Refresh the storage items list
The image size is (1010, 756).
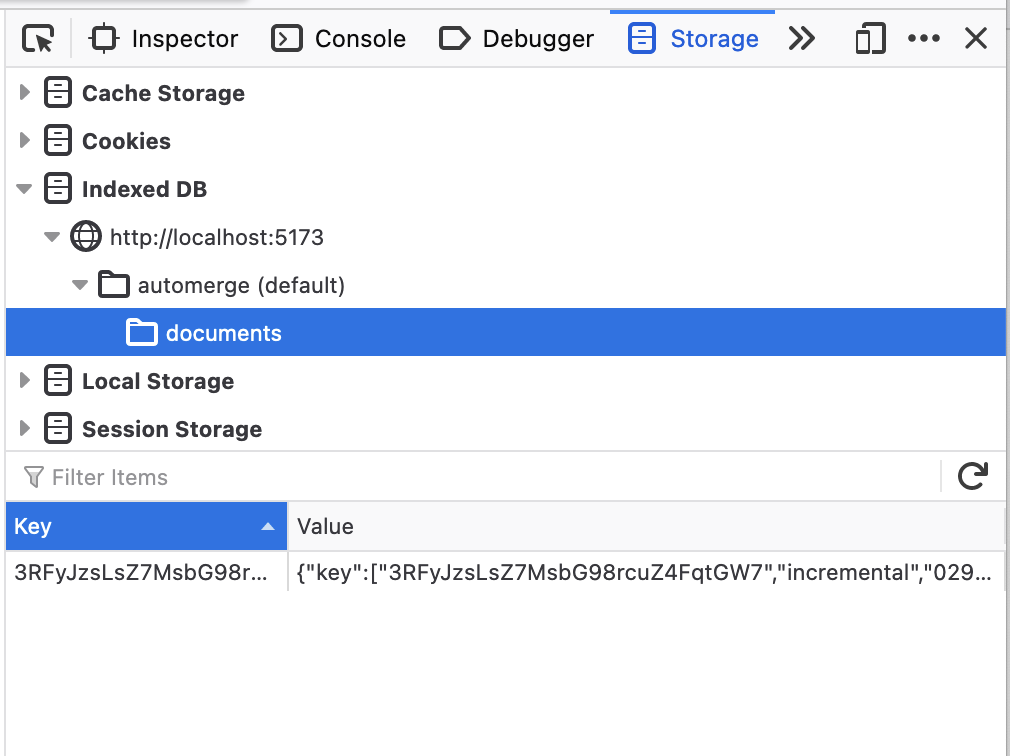coord(973,477)
